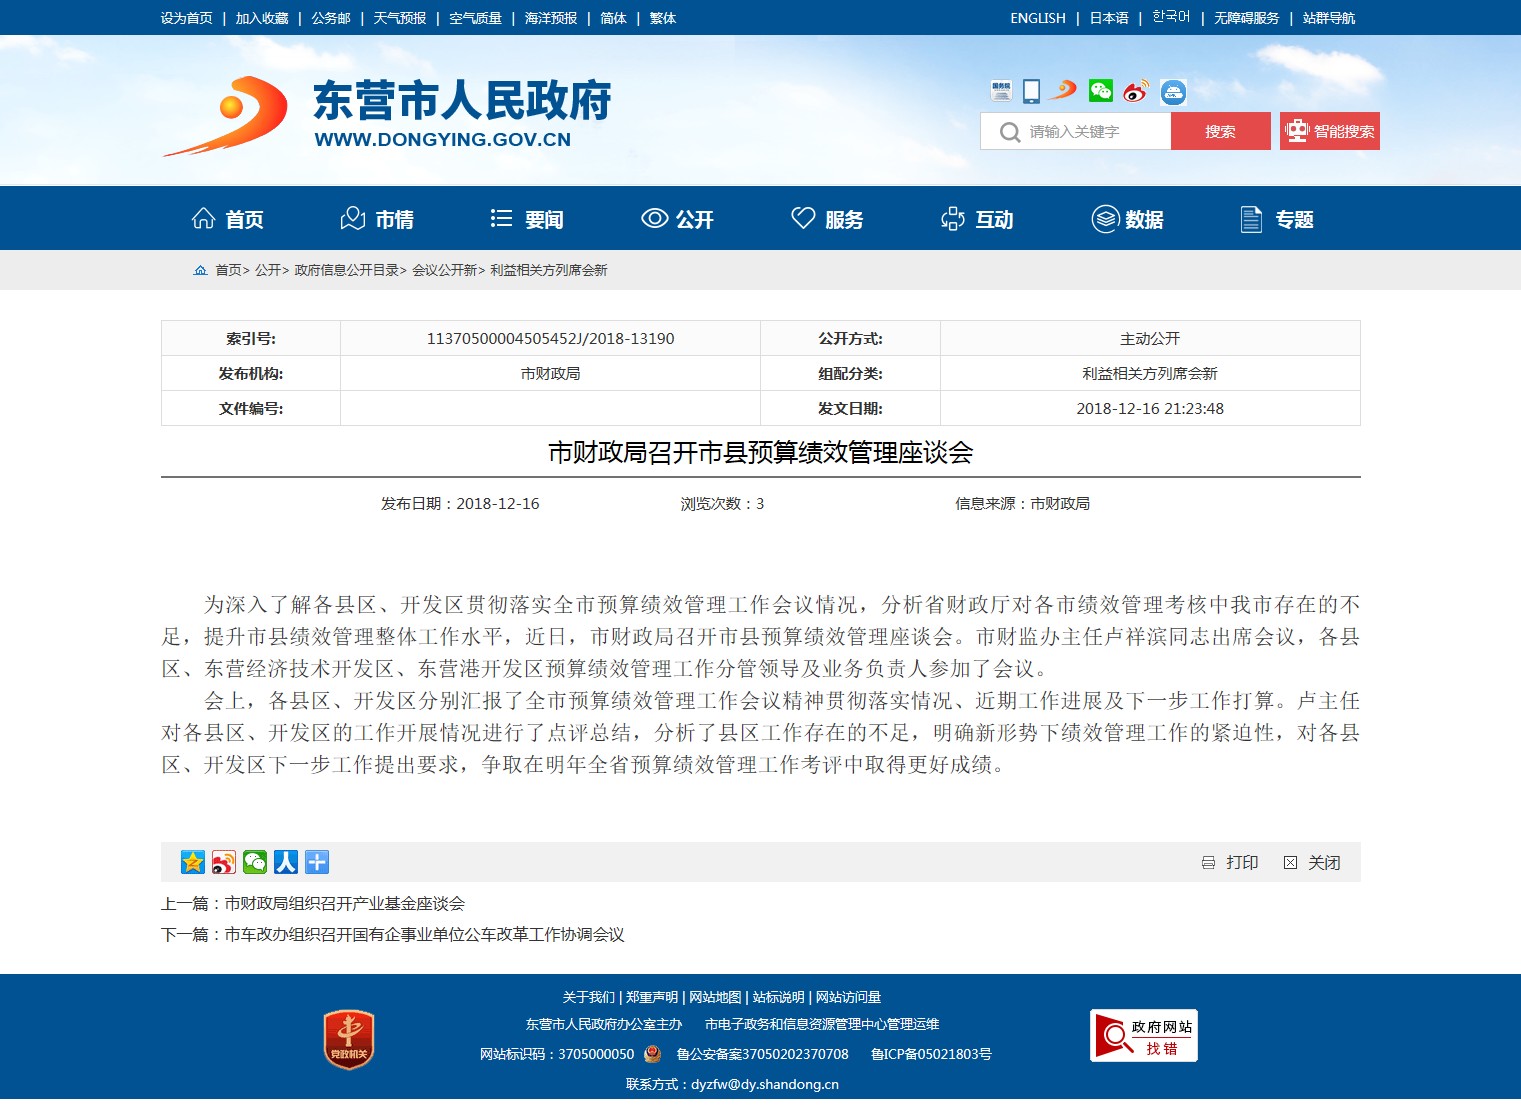Screen dimensions: 1521x1119
Task: Open the 首页 home navigation item
Action: pos(228,219)
